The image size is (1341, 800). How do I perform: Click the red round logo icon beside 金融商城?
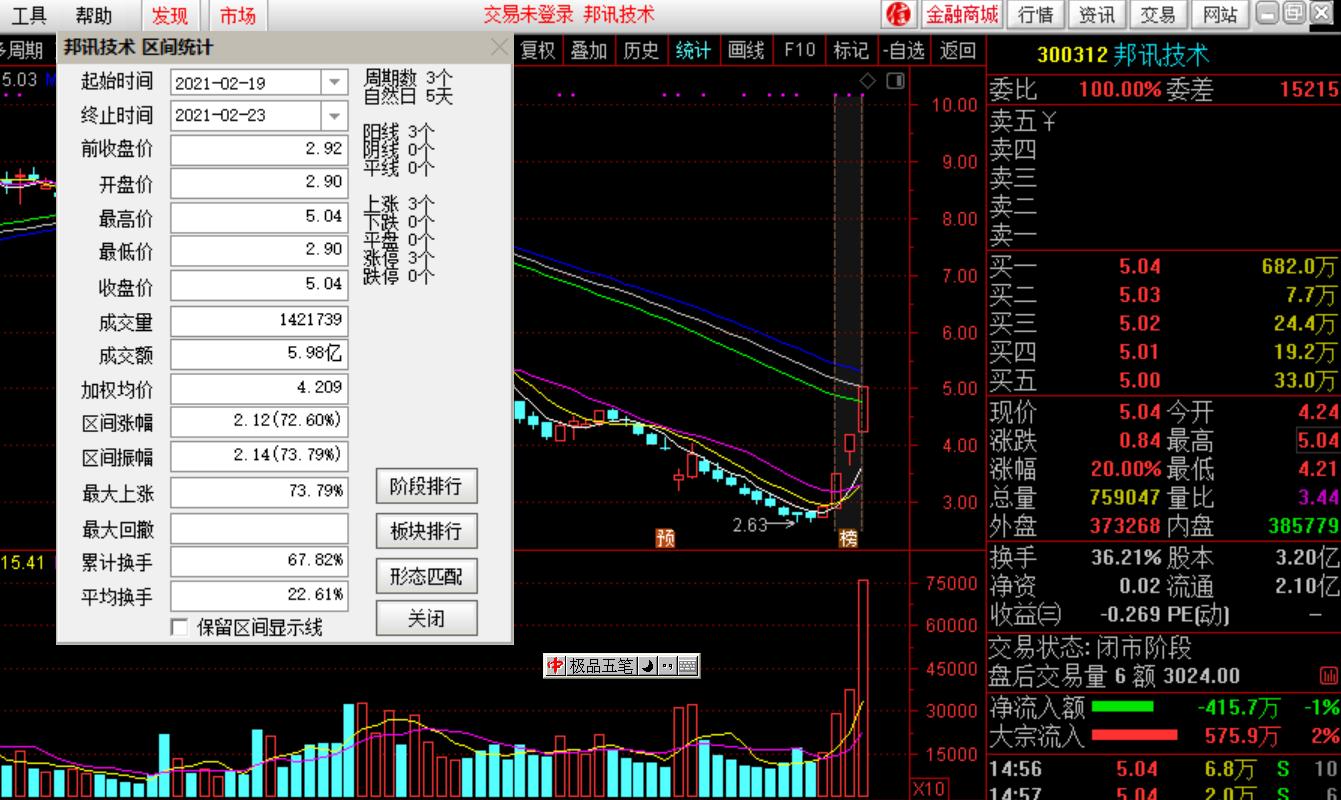pos(899,14)
